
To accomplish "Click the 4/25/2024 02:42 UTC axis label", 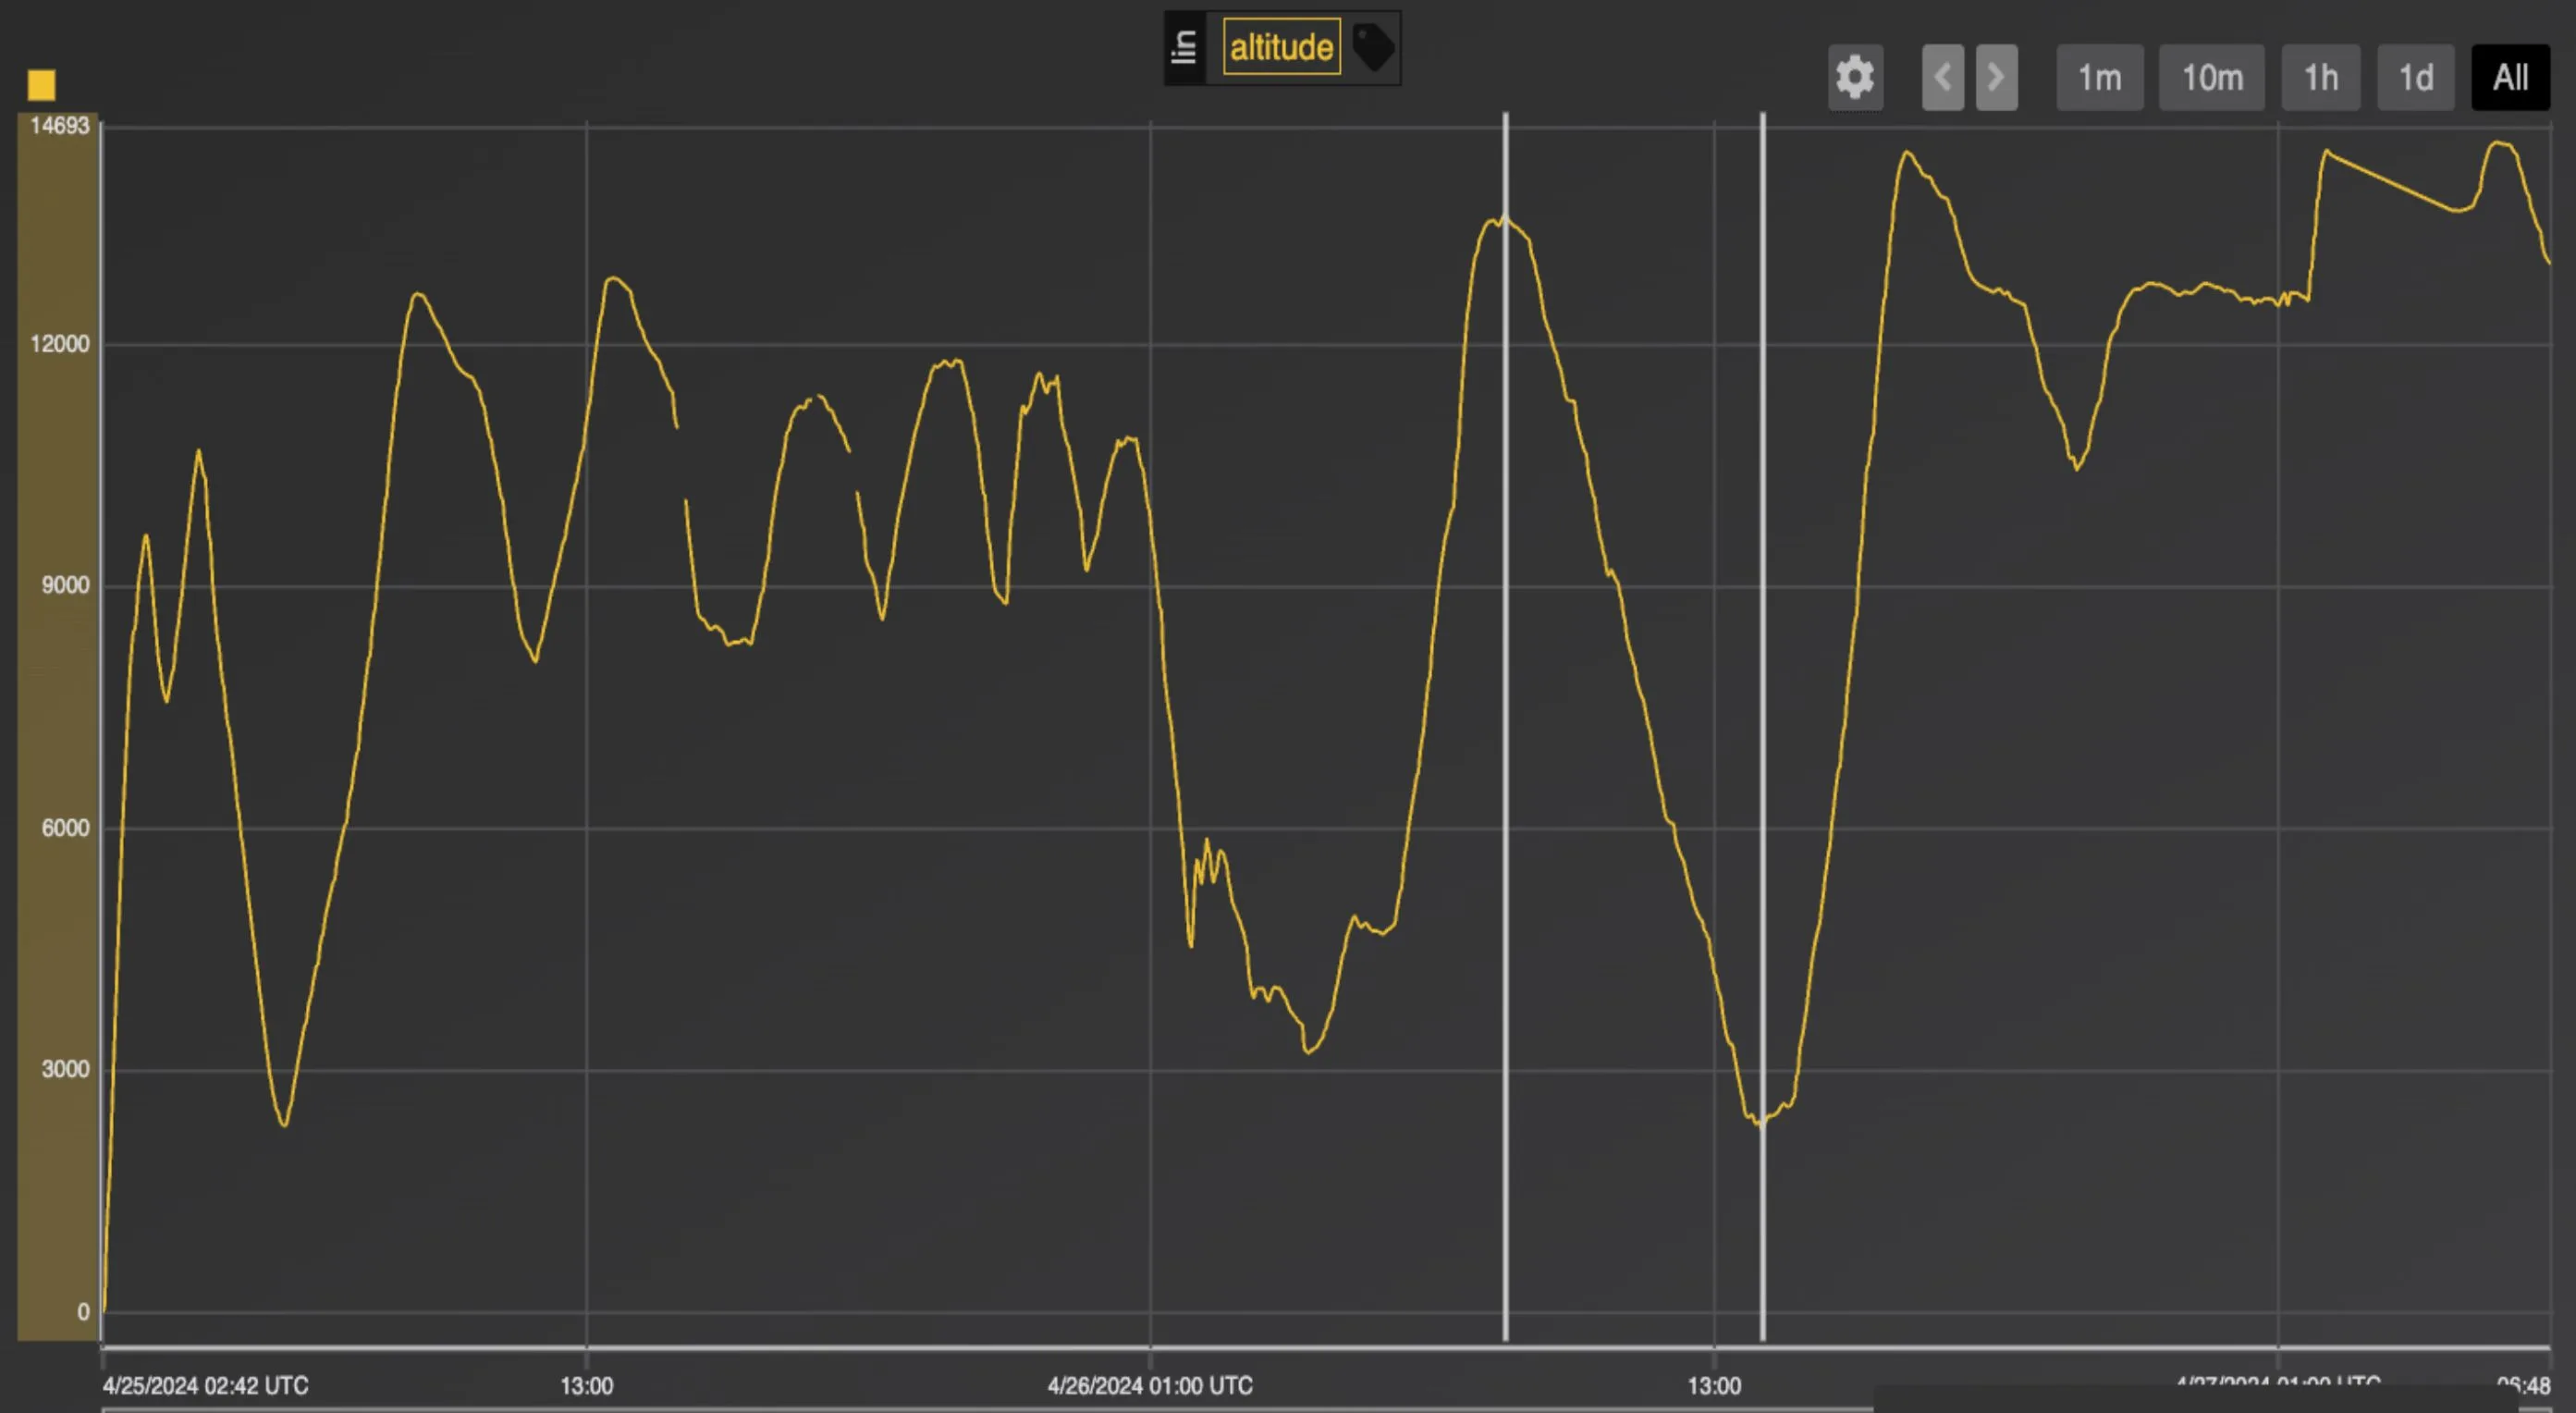I will click(x=205, y=1386).
